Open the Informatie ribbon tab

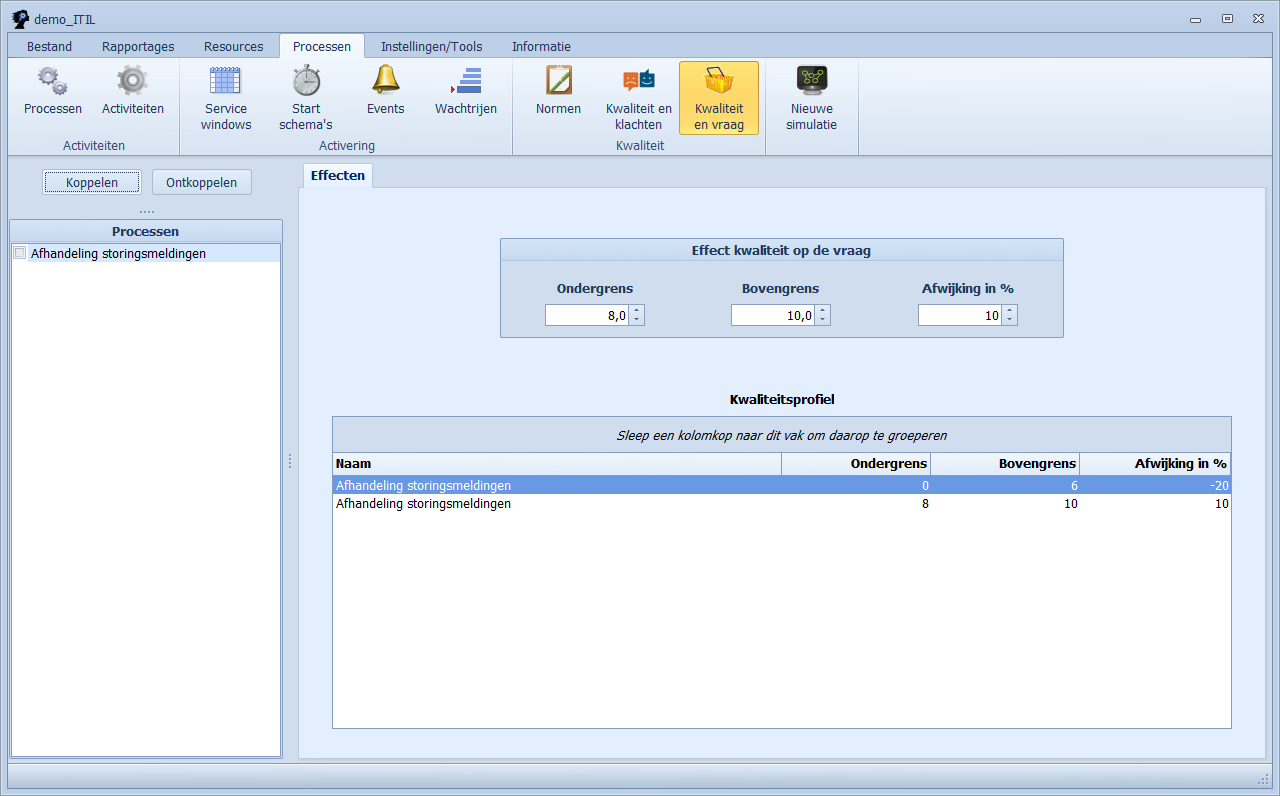coord(541,47)
